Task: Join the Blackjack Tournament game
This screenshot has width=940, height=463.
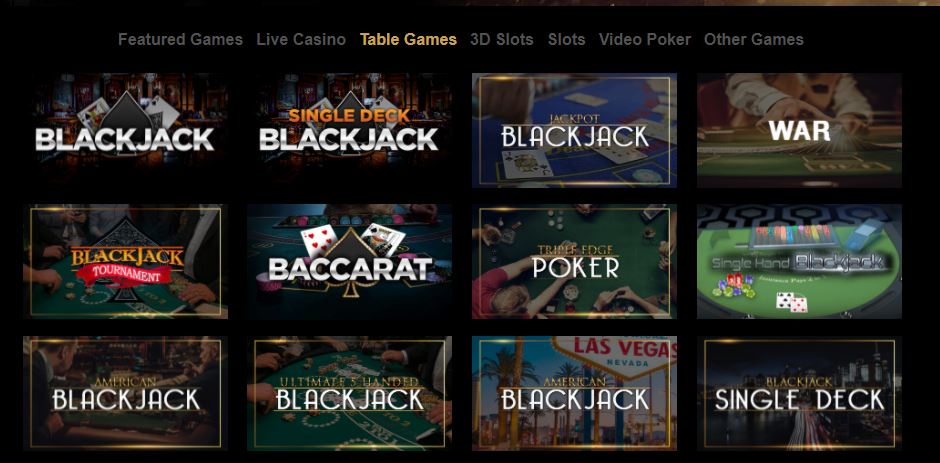Action: pyautogui.click(x=125, y=261)
